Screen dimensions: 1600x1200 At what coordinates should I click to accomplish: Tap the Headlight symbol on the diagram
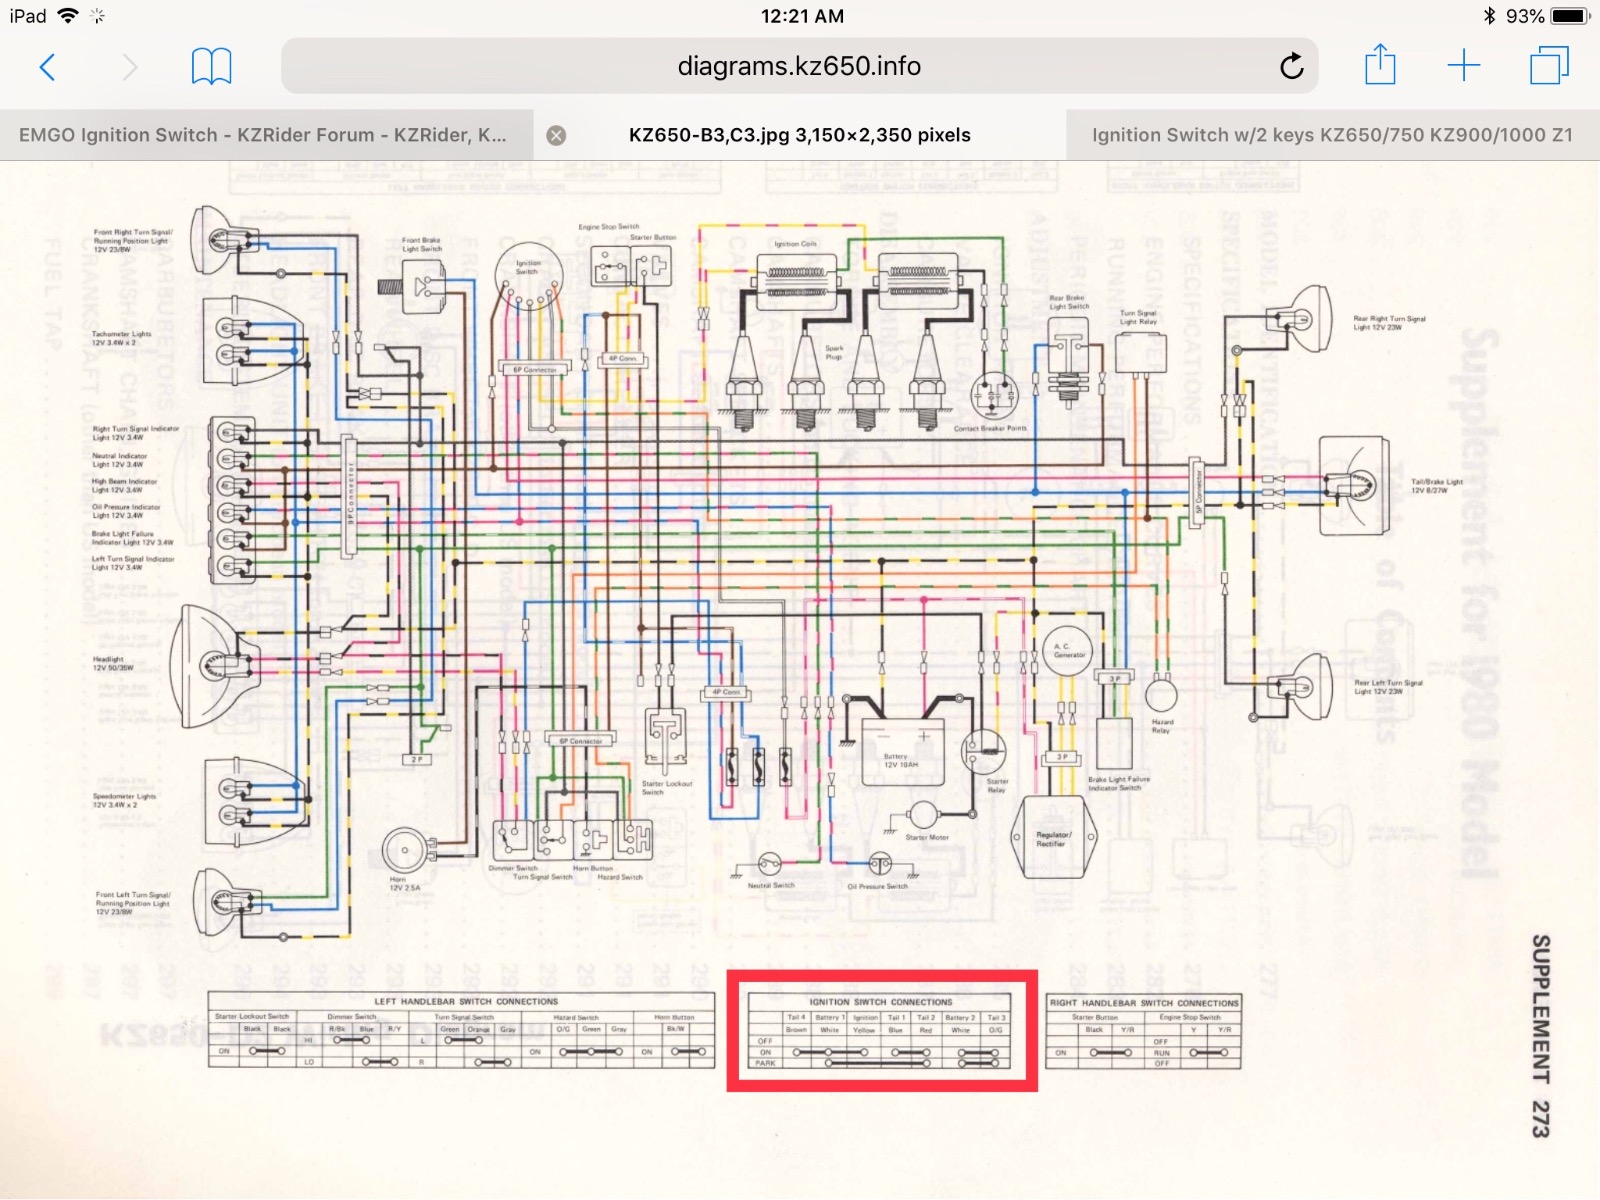click(212, 661)
